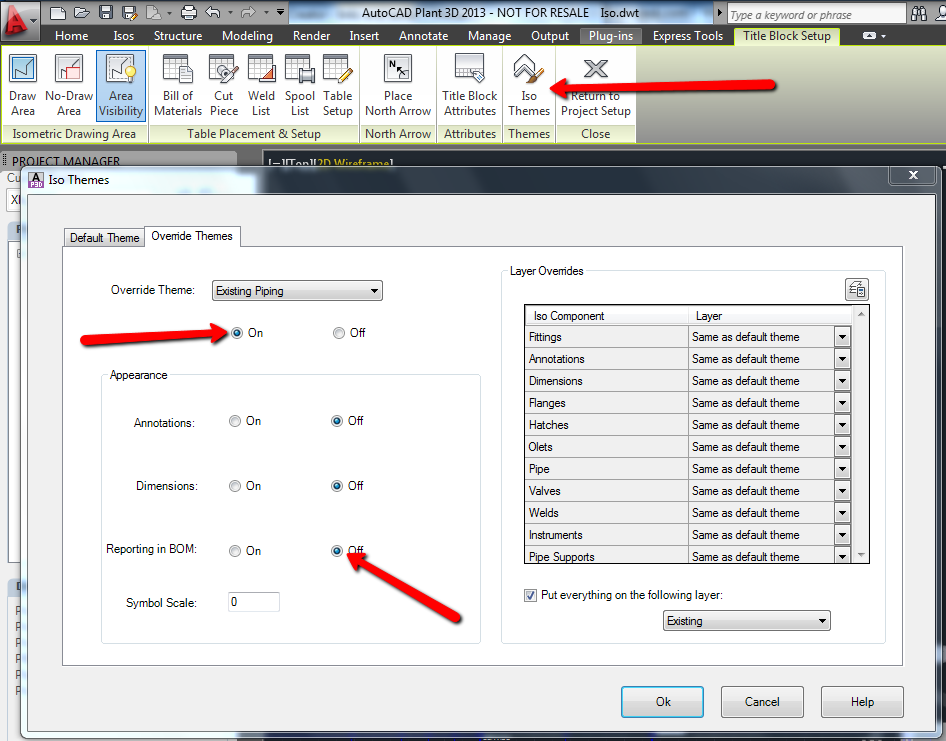
Task: Enable the Override Theme On radio button
Action: point(234,333)
